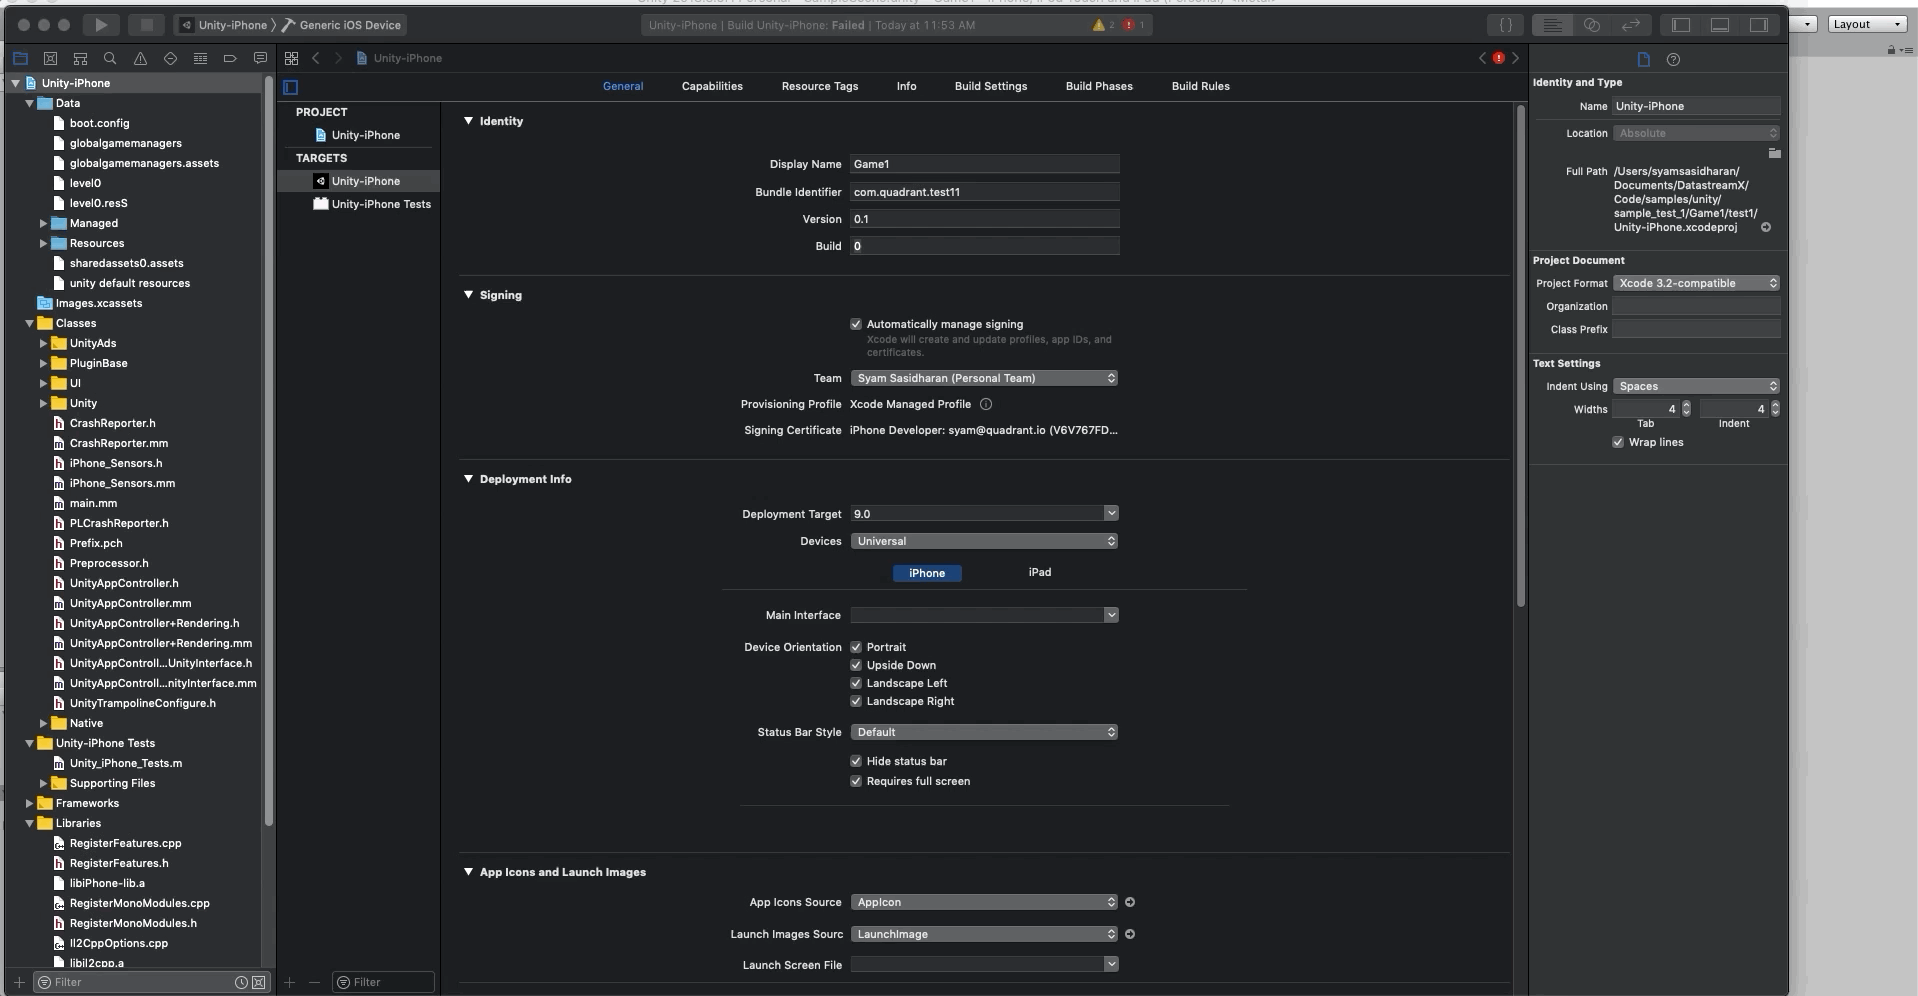Select the iPhone device segment
The image size is (1918, 996).
[927, 573]
